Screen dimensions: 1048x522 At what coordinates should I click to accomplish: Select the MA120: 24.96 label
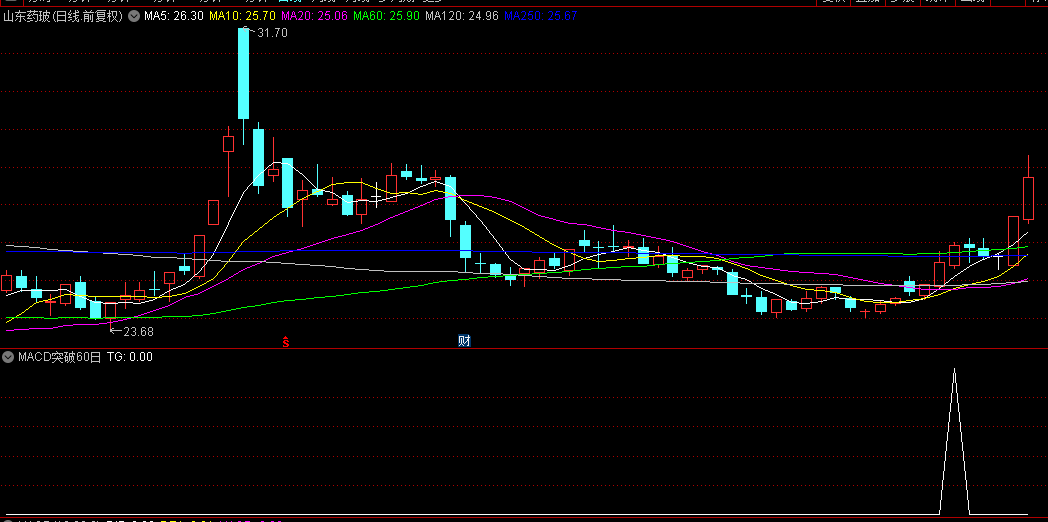point(462,16)
